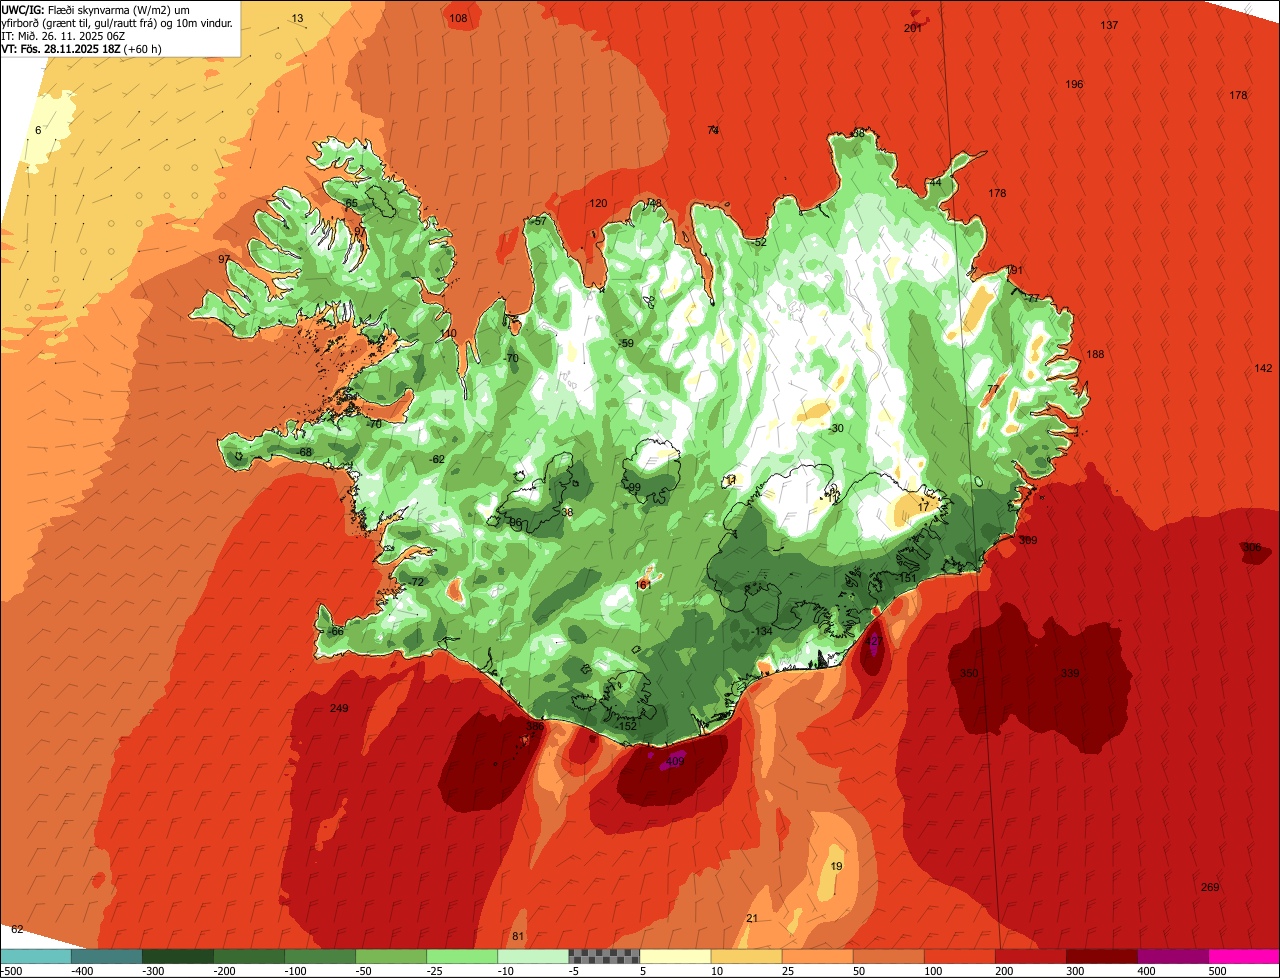Click the map value '19' in the yellow streak

pos(837,867)
